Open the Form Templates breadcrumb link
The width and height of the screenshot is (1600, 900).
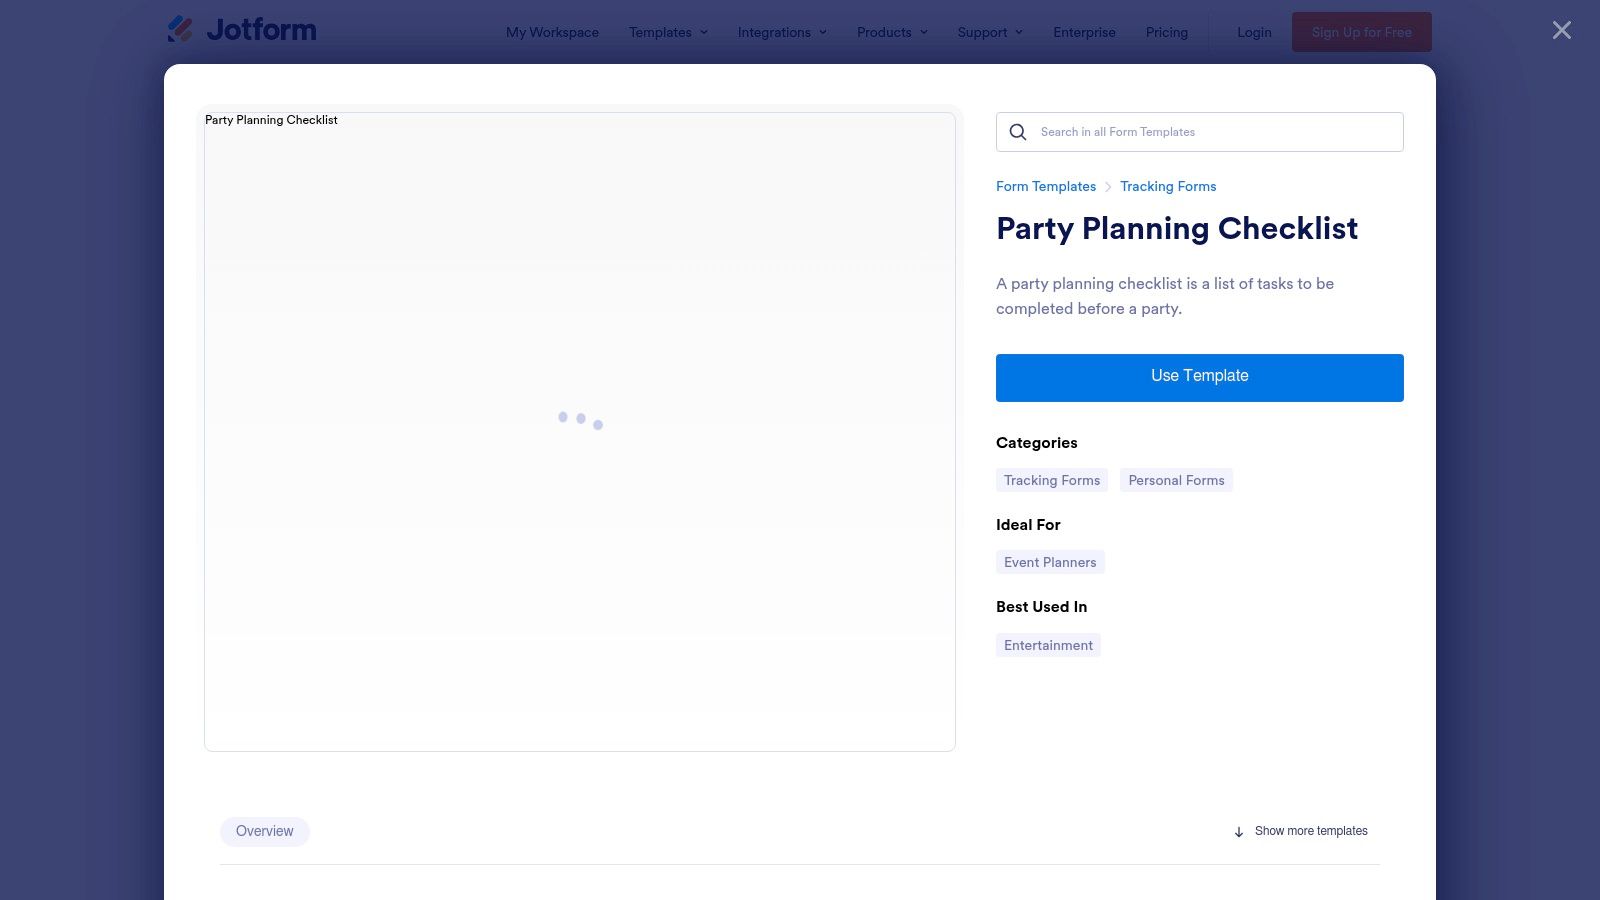1045,186
